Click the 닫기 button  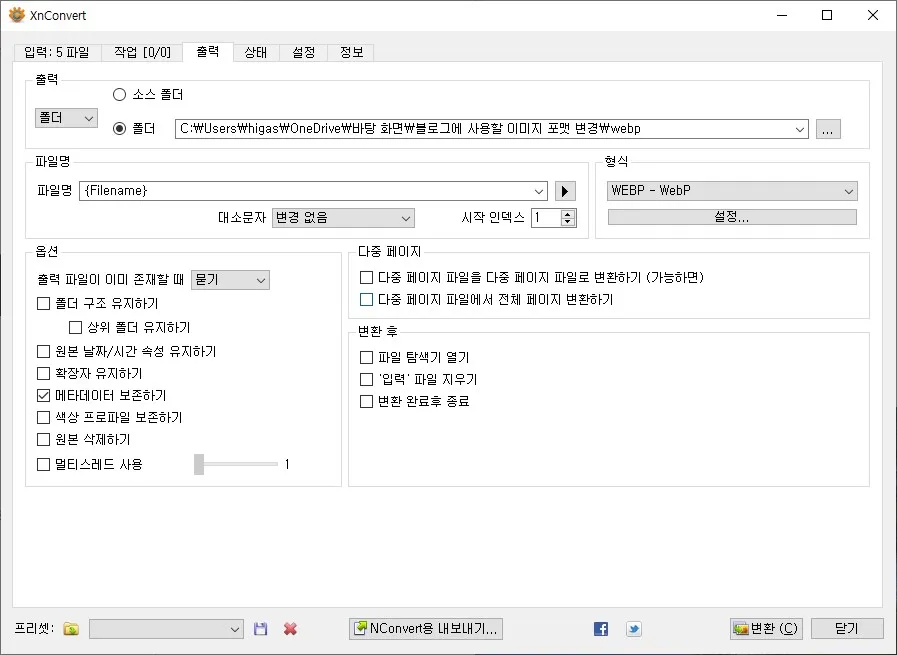coord(847,629)
